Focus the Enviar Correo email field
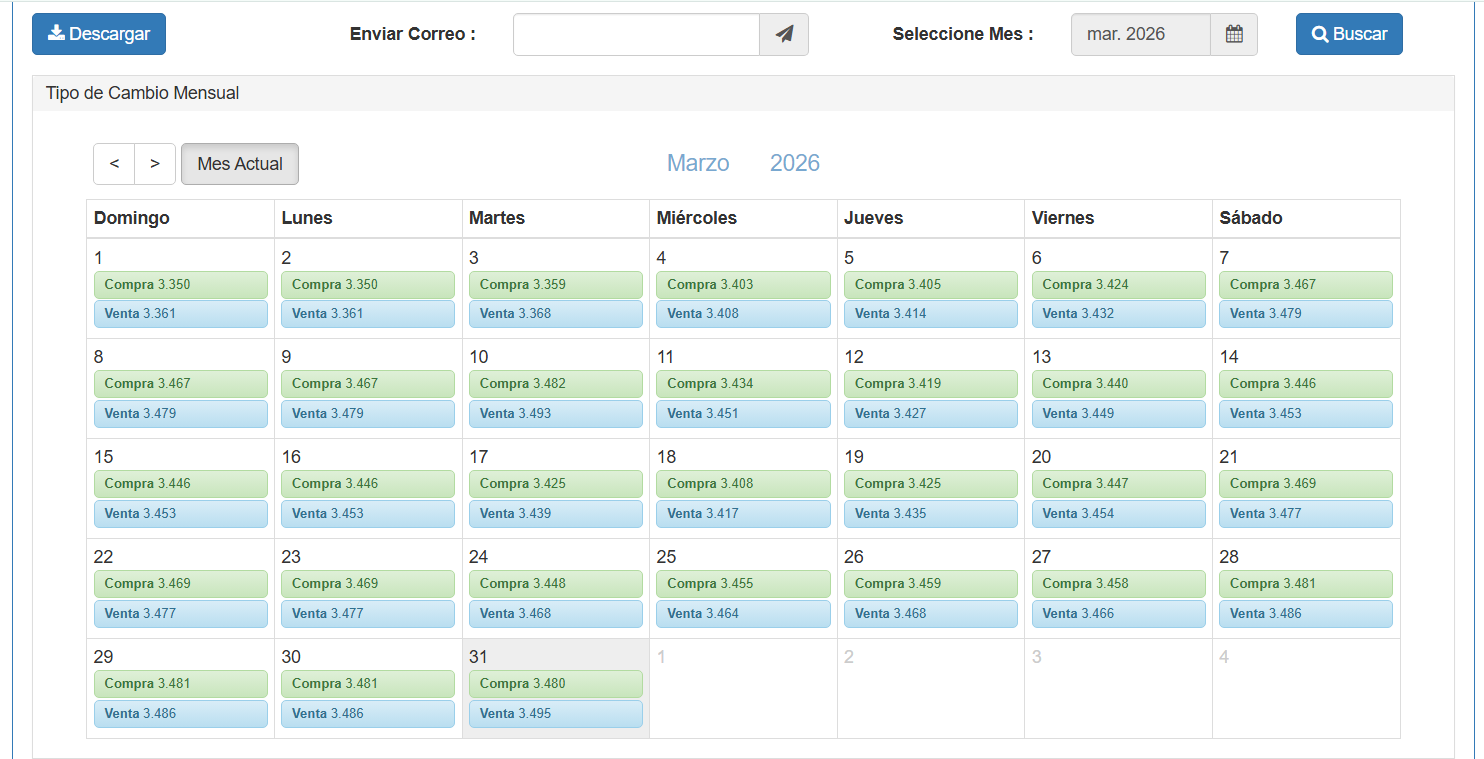This screenshot has width=1484, height=759. click(x=636, y=34)
